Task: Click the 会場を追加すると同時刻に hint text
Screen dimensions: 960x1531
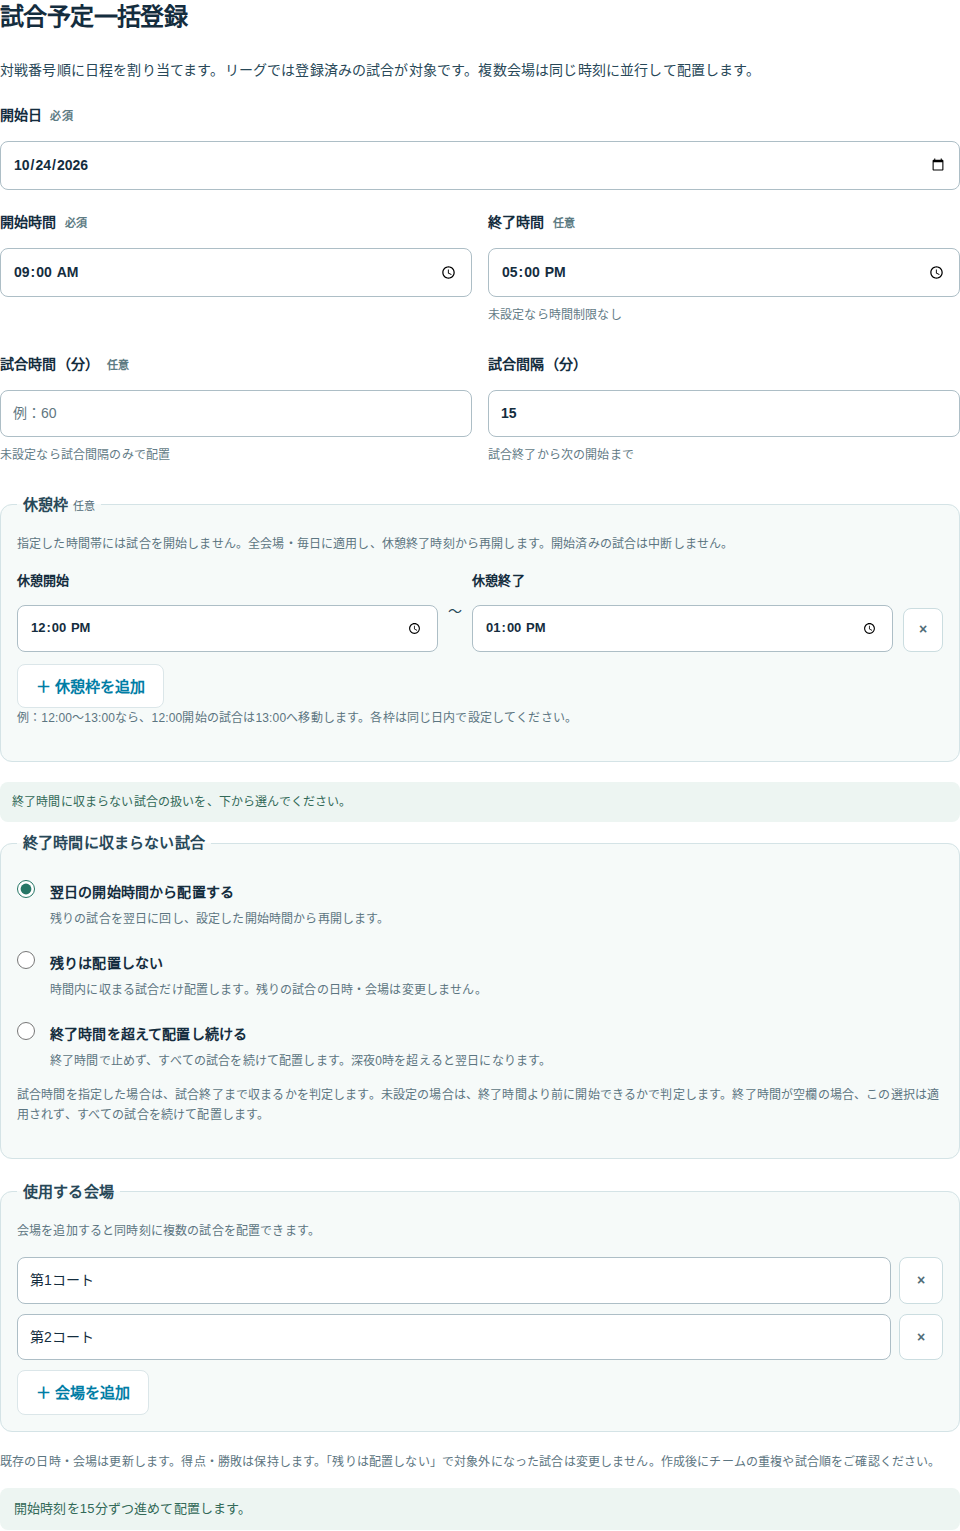Action: tap(166, 1230)
